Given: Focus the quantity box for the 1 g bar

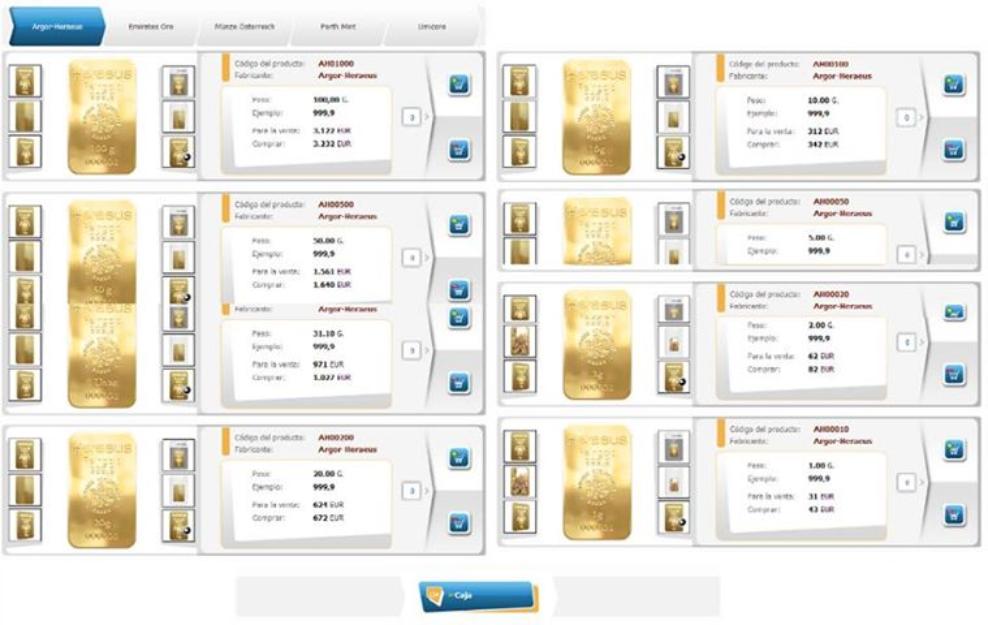Looking at the screenshot, I should click(907, 483).
